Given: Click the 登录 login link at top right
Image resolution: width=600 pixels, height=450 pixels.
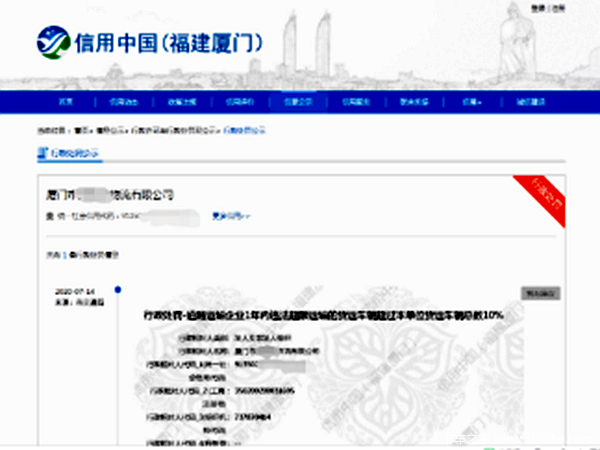Looking at the screenshot, I should [539, 9].
